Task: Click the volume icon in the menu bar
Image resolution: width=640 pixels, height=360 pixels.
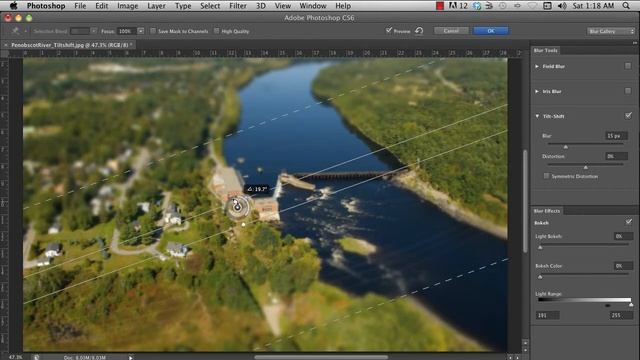Action: [x=562, y=6]
